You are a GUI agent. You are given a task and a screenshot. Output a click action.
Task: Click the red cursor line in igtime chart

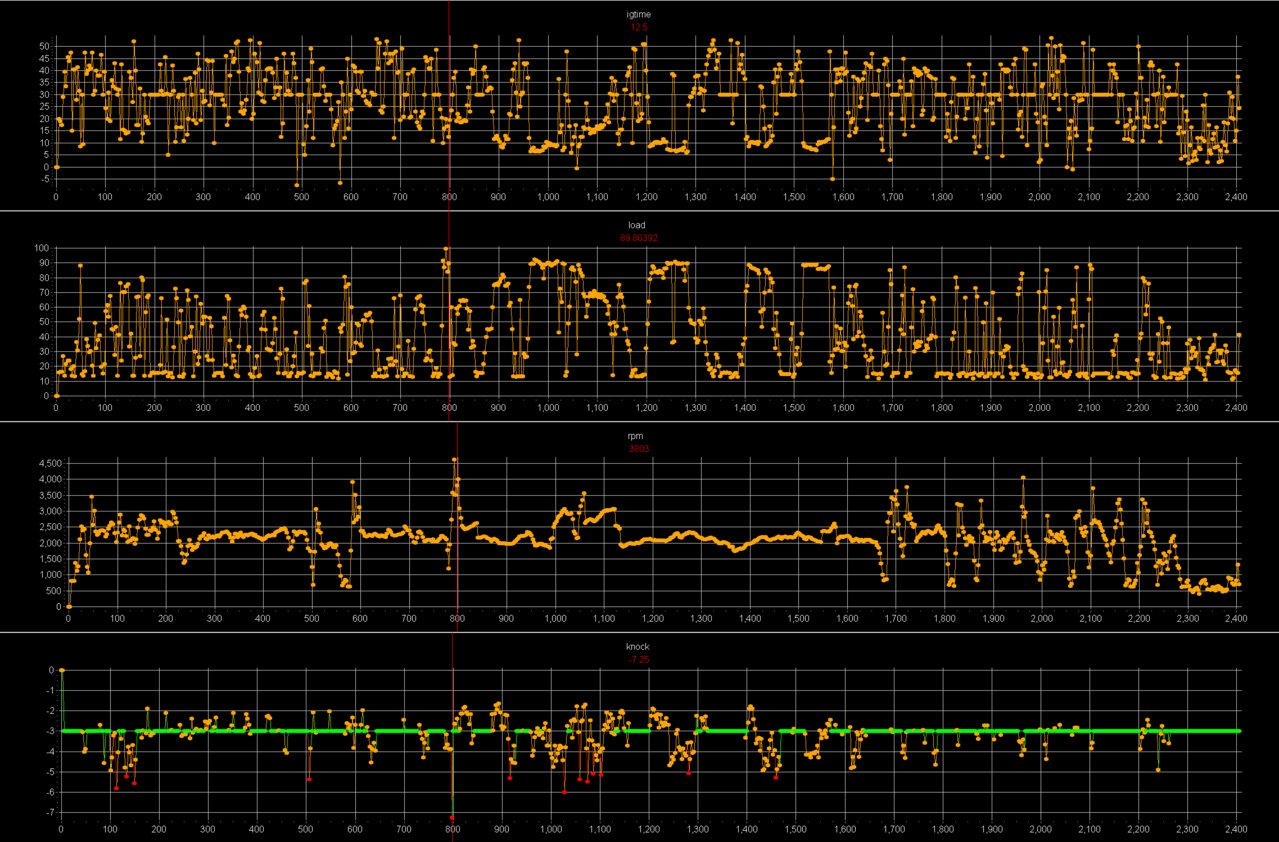click(449, 105)
